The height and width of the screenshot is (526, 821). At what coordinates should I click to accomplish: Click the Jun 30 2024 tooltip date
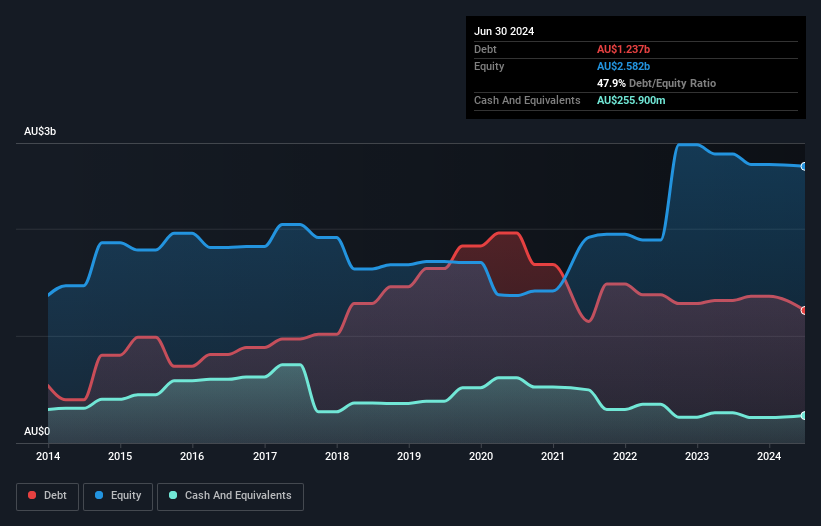[504, 31]
